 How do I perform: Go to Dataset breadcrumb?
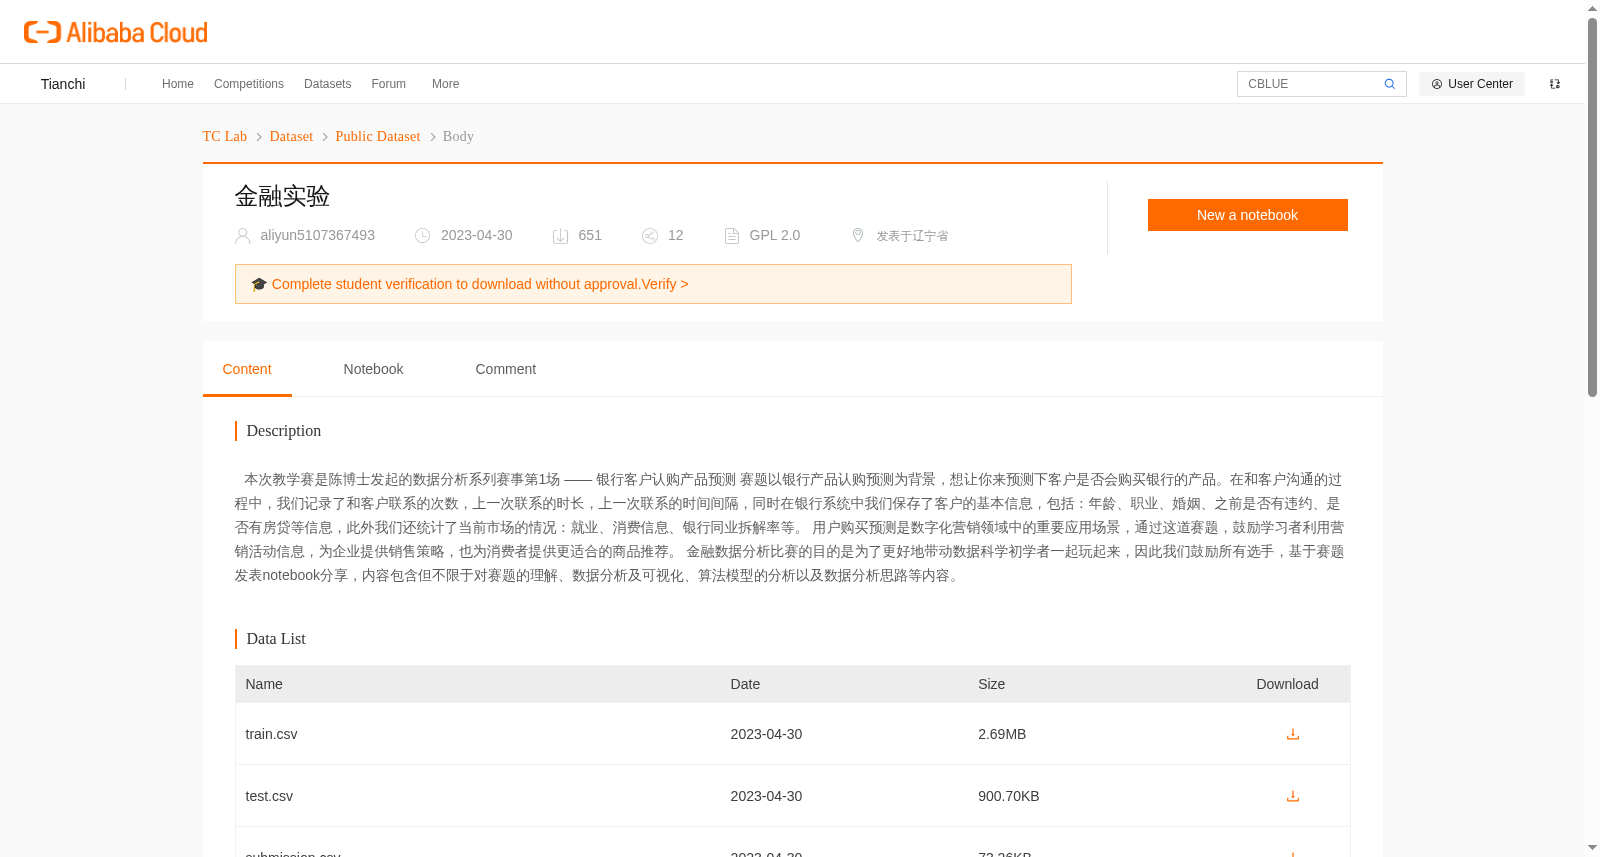point(291,136)
